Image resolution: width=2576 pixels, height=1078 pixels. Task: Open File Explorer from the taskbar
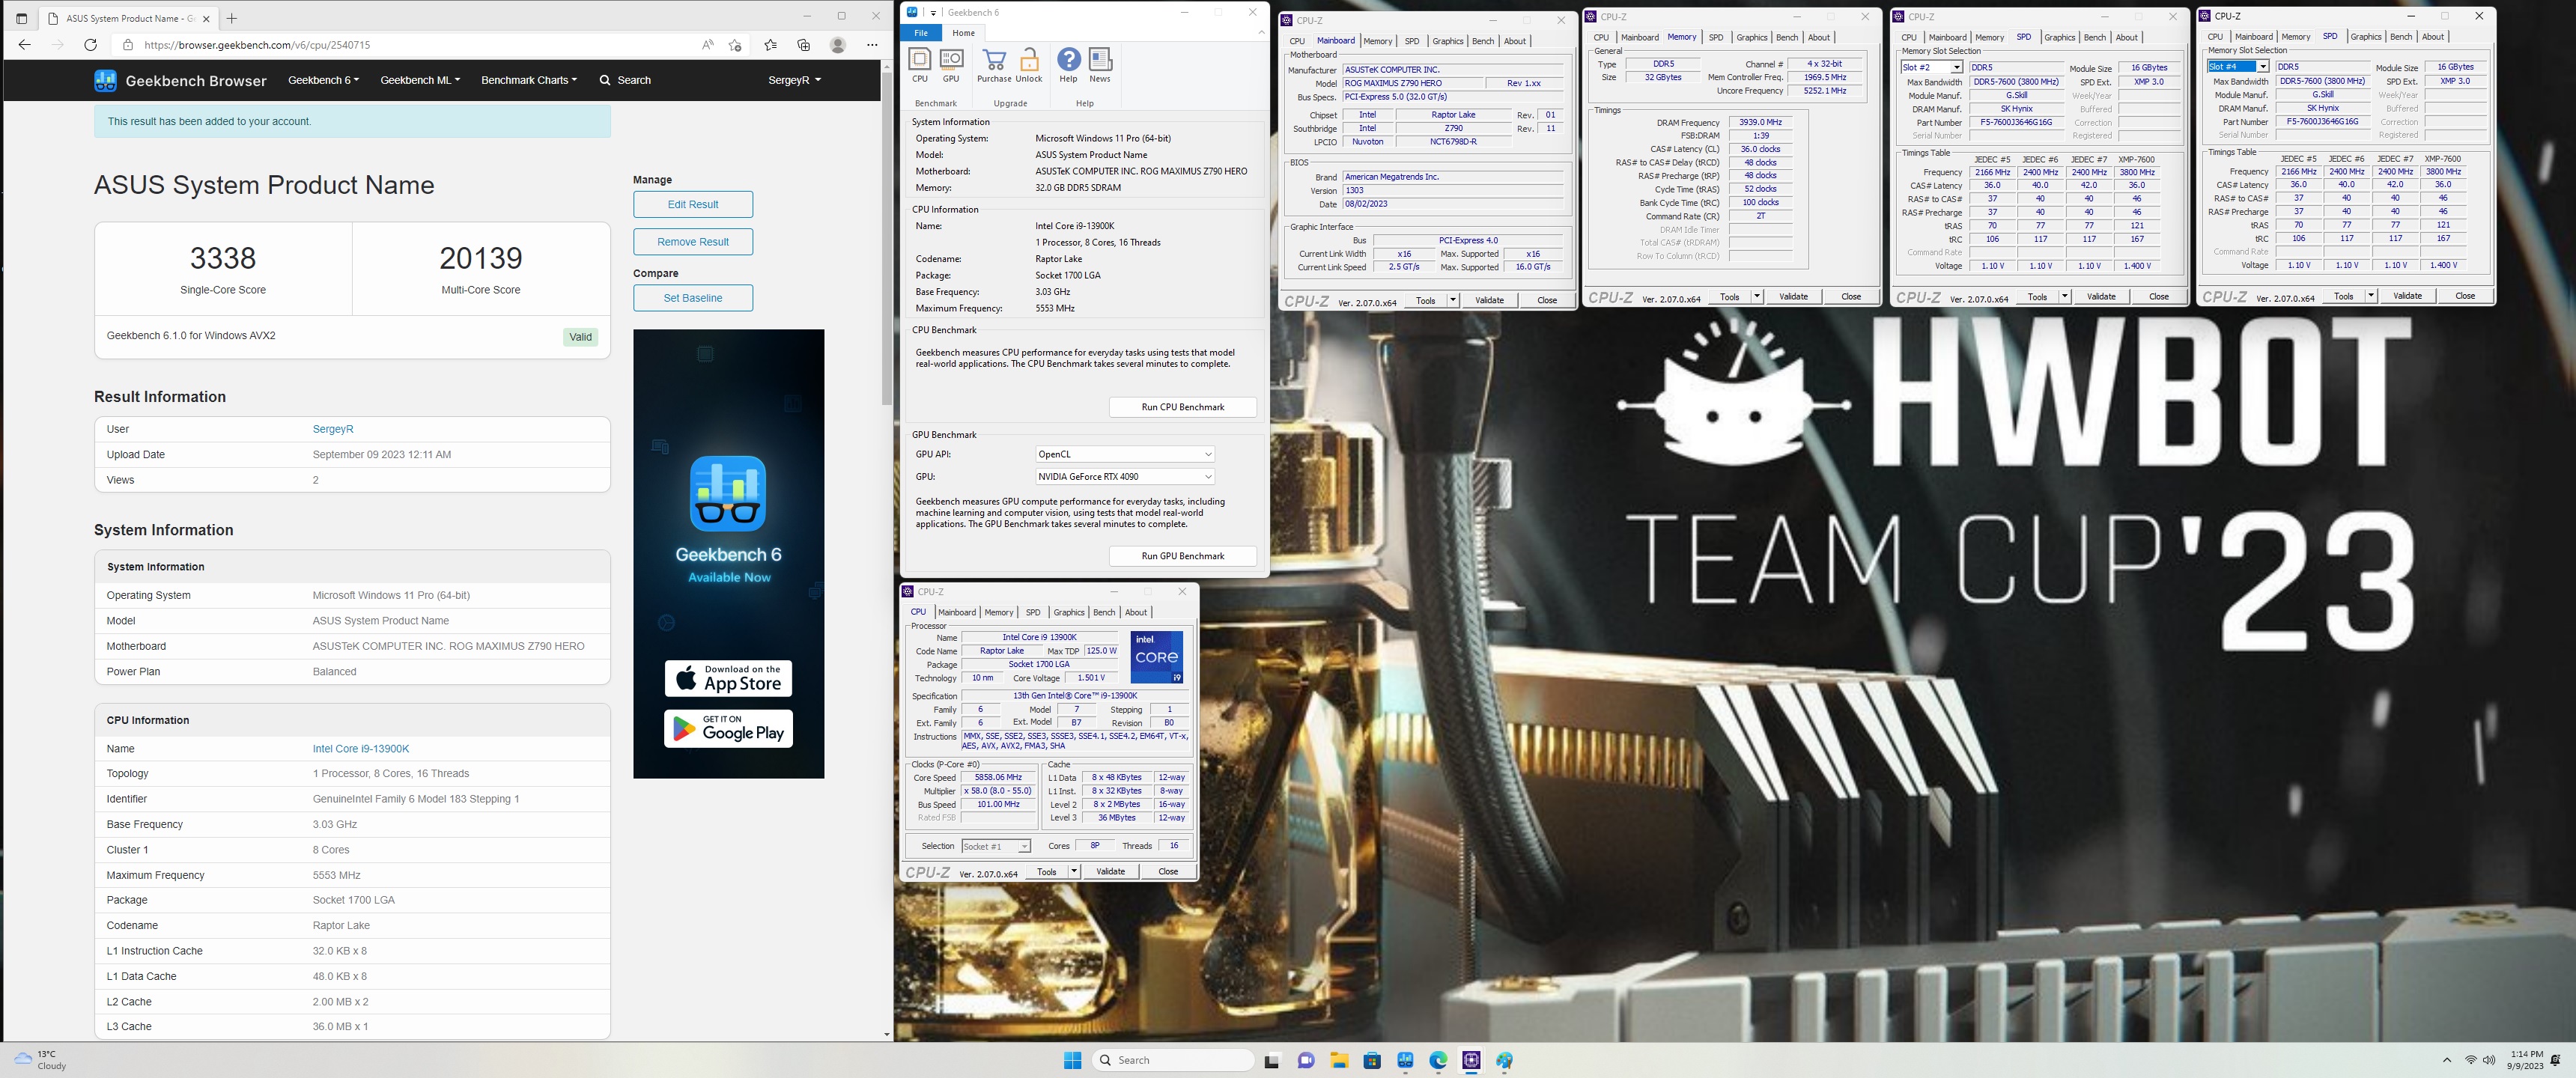[1339, 1060]
